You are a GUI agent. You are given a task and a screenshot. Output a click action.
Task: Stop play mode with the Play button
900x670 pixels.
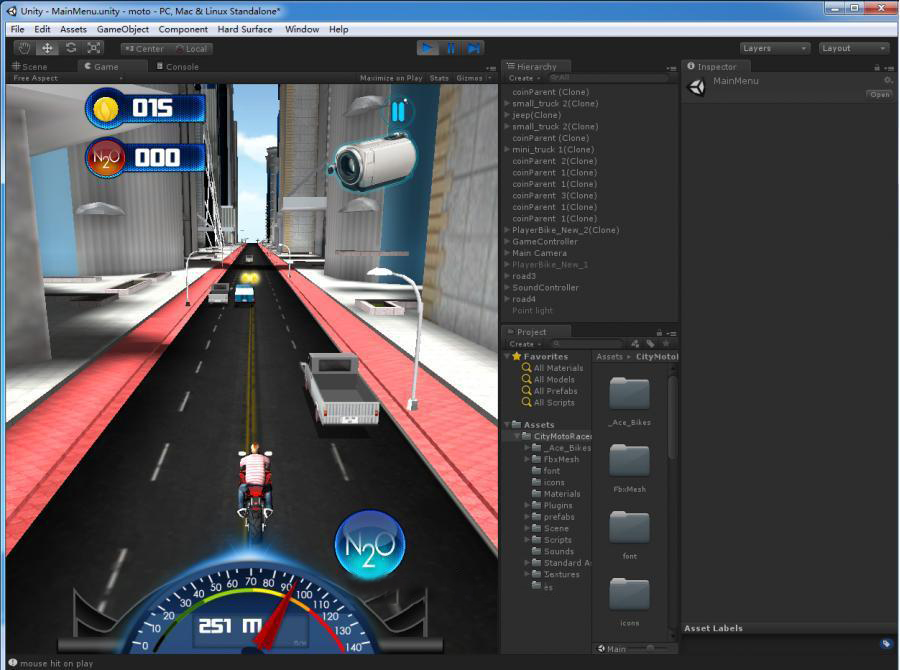428,48
